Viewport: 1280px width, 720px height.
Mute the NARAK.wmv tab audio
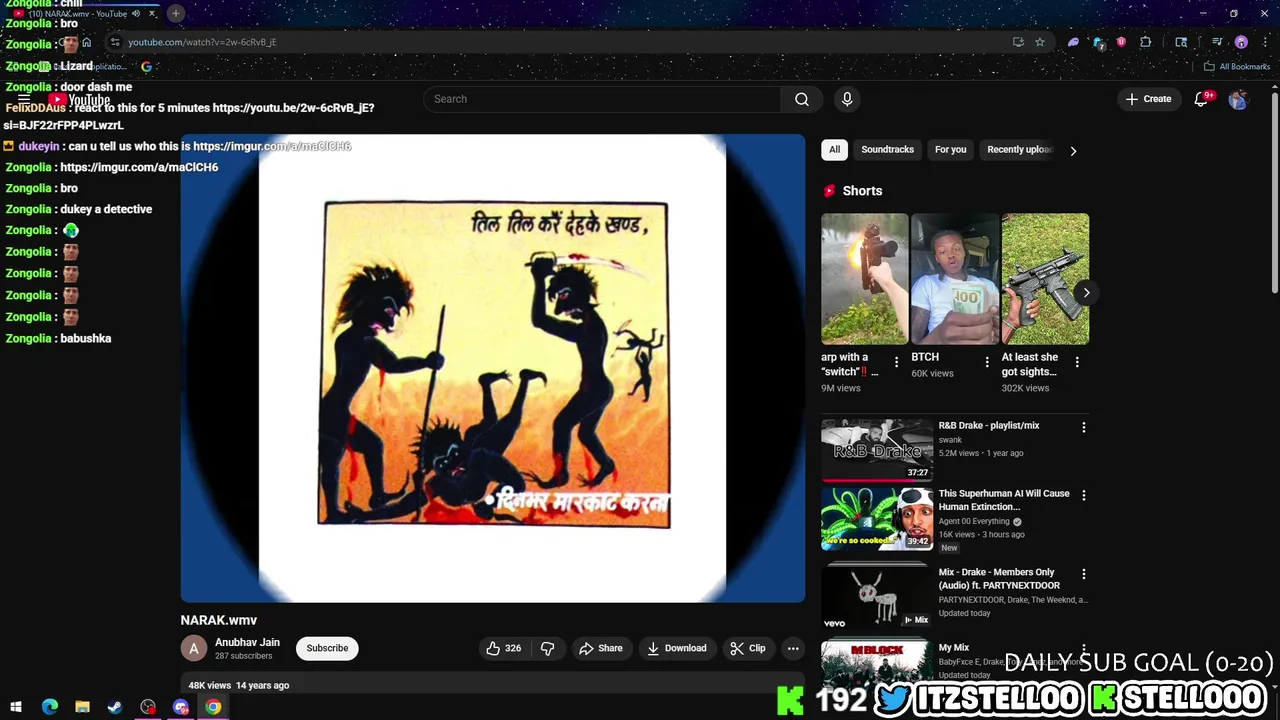[x=136, y=13]
